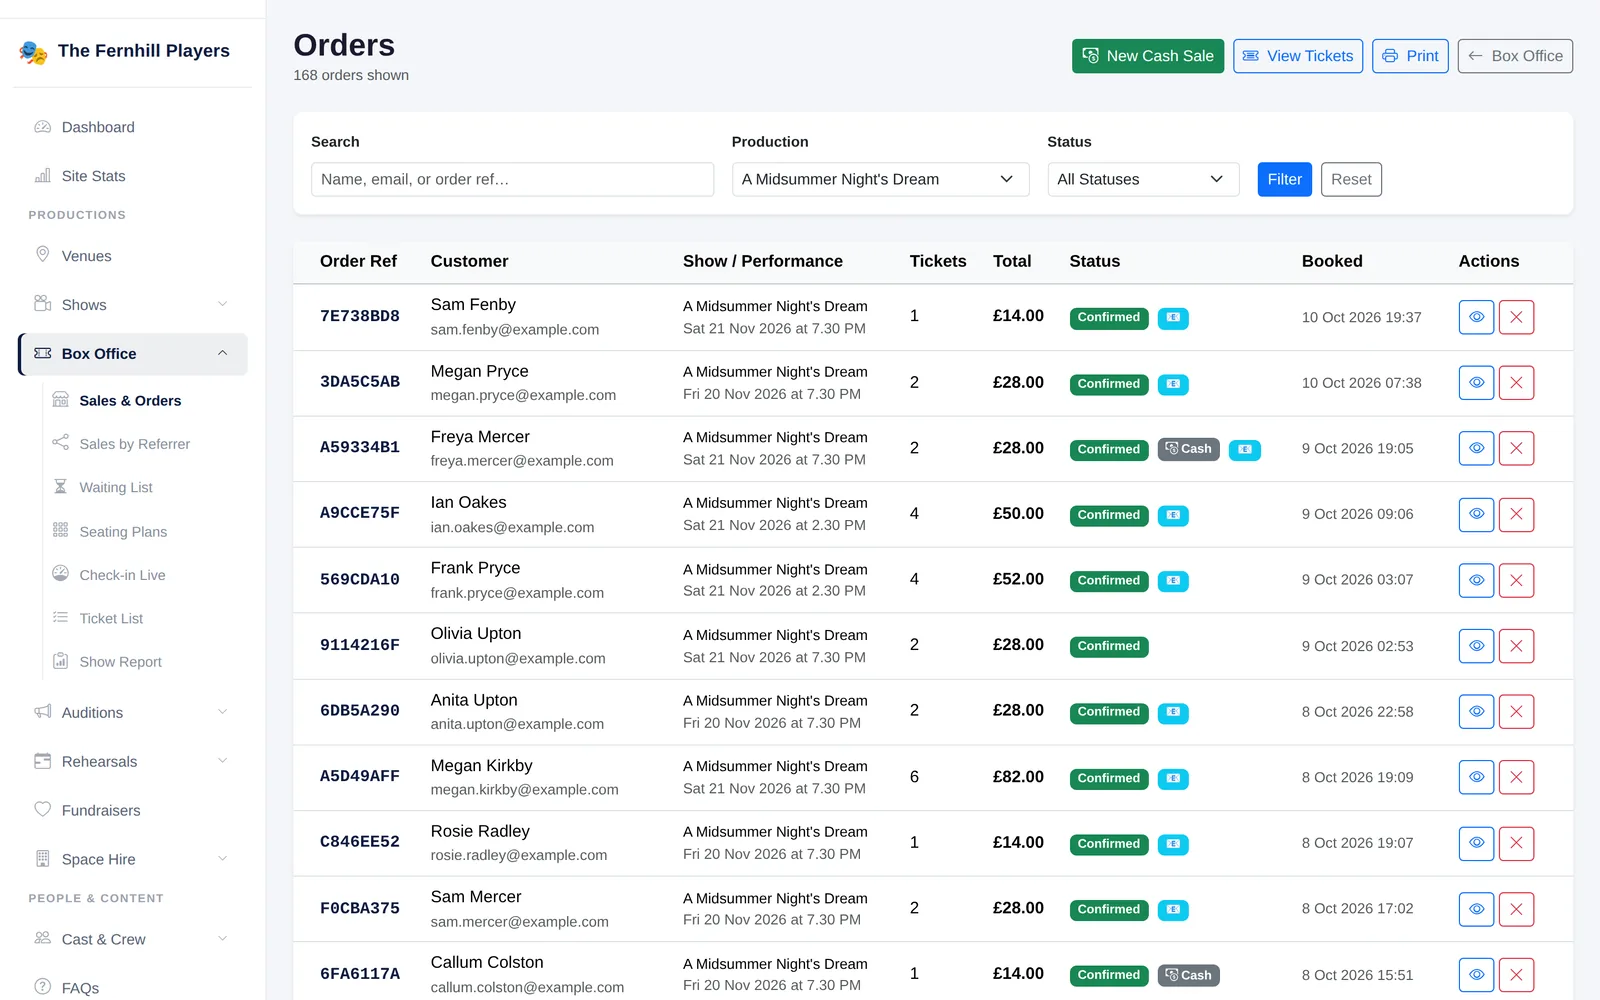Cancel Olivia Upton's order
The width and height of the screenshot is (1600, 1000).
tap(1516, 646)
